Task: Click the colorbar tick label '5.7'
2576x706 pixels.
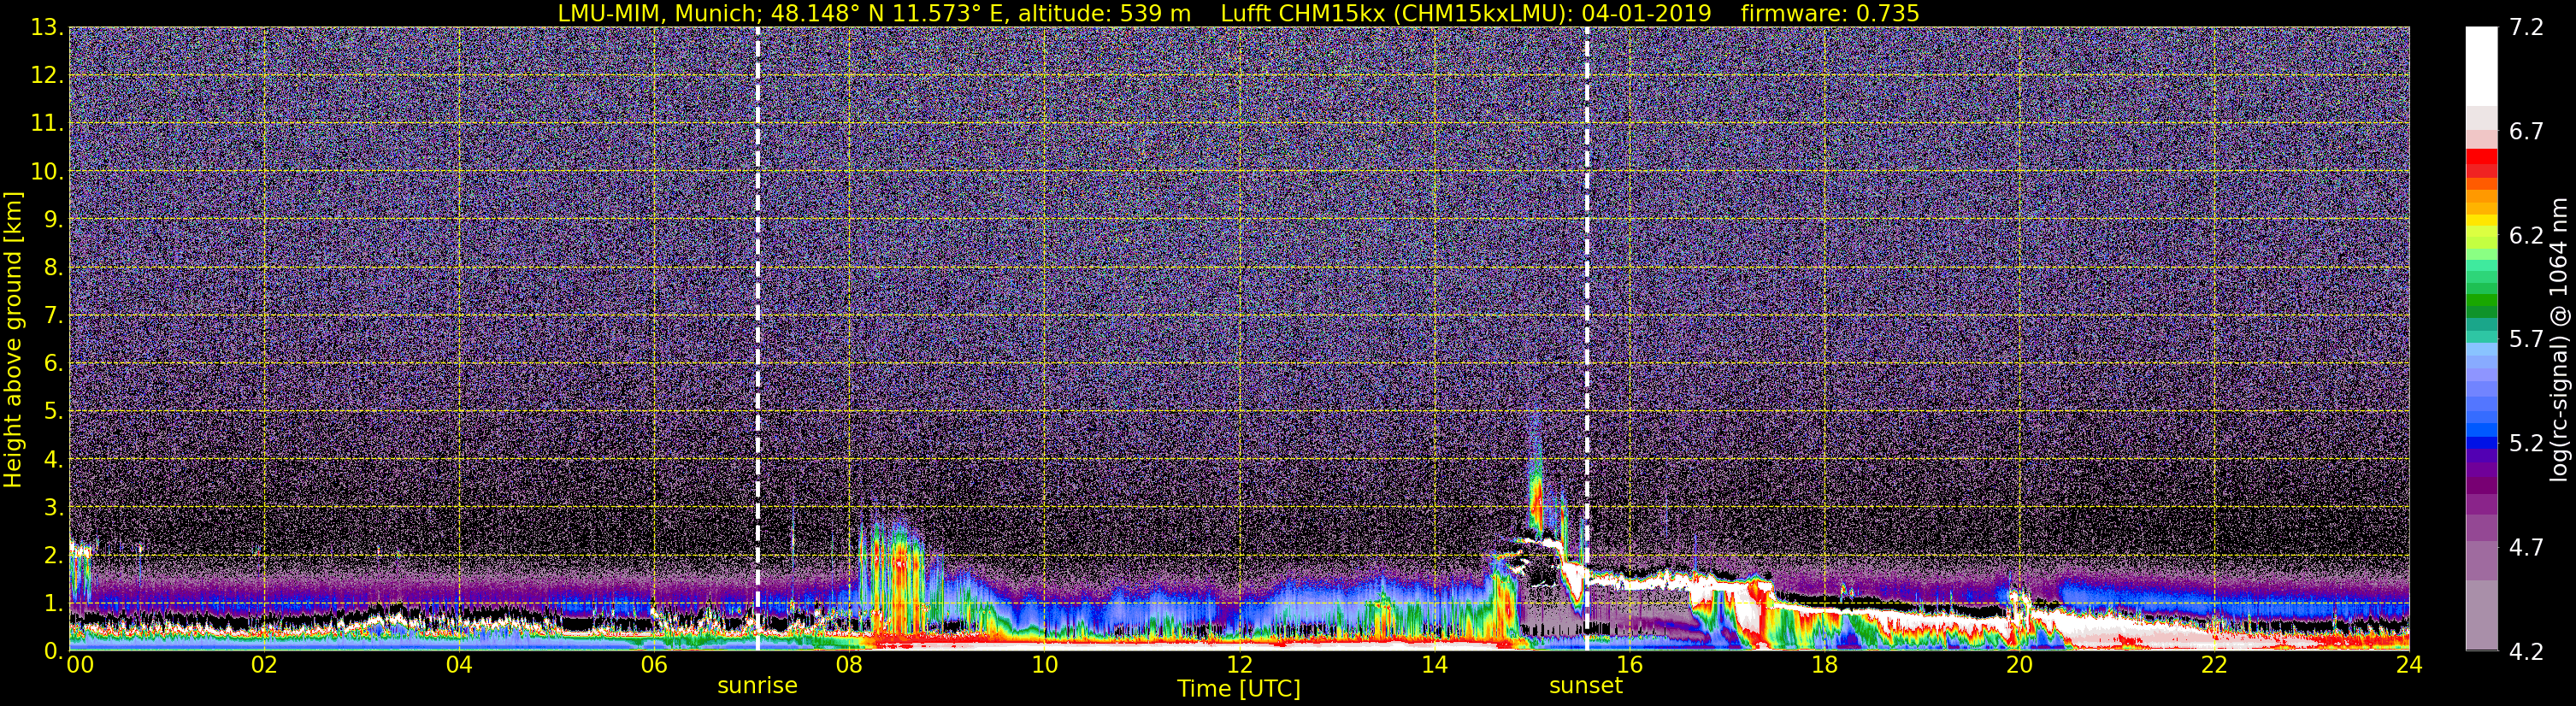Action: click(2526, 339)
